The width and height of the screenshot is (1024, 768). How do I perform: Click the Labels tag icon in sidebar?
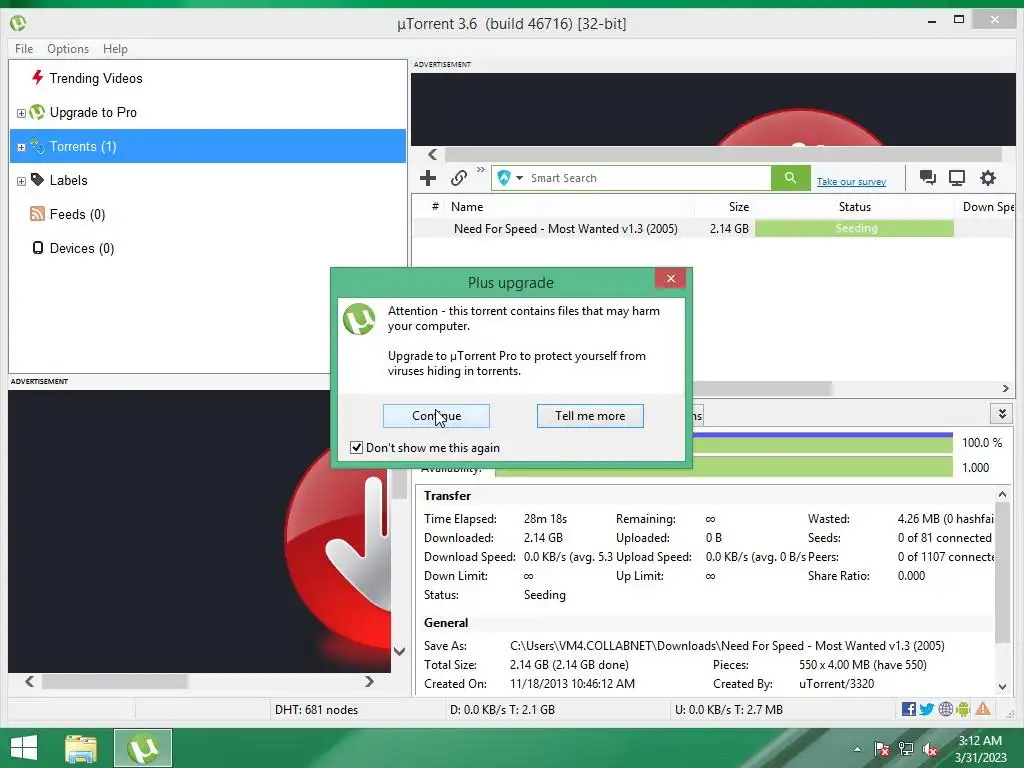37,180
